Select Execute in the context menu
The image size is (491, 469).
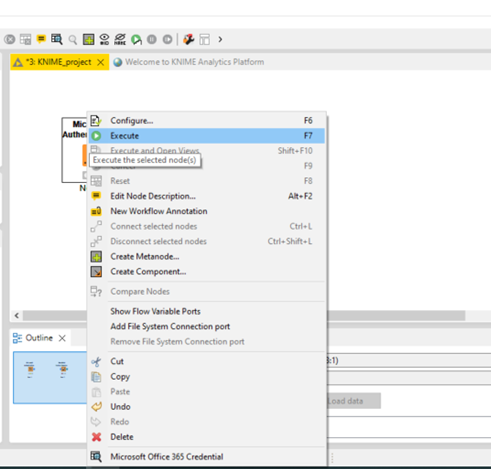[207, 136]
